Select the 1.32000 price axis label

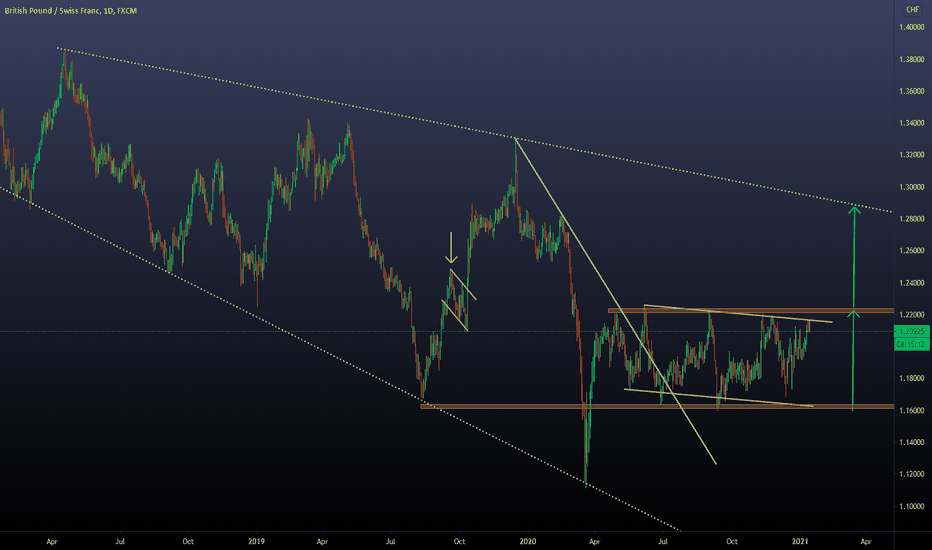coord(912,155)
